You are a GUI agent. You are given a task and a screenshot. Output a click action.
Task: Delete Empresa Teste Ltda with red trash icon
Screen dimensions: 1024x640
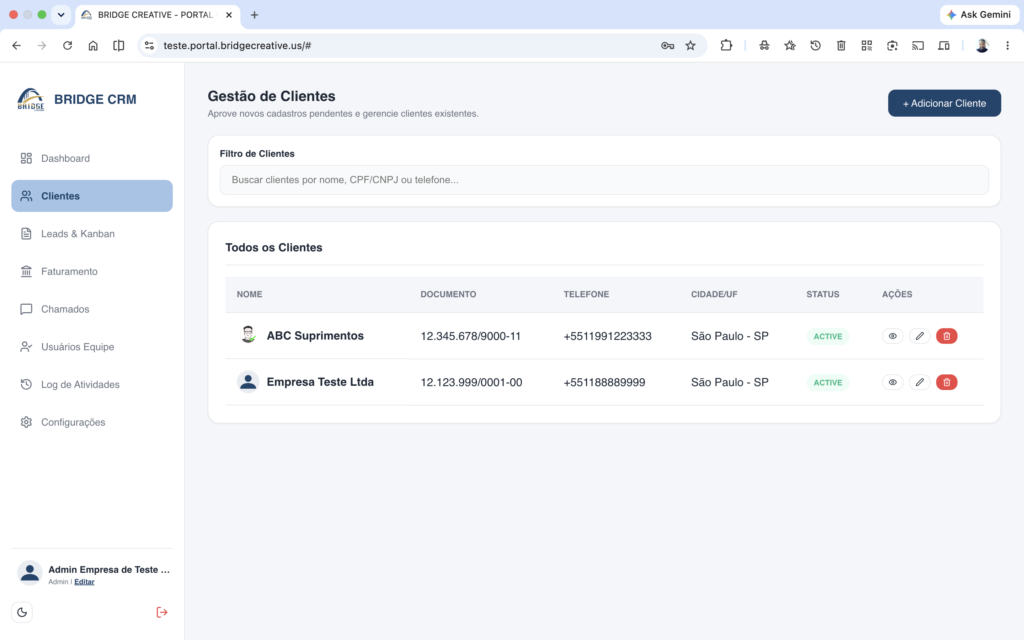946,382
